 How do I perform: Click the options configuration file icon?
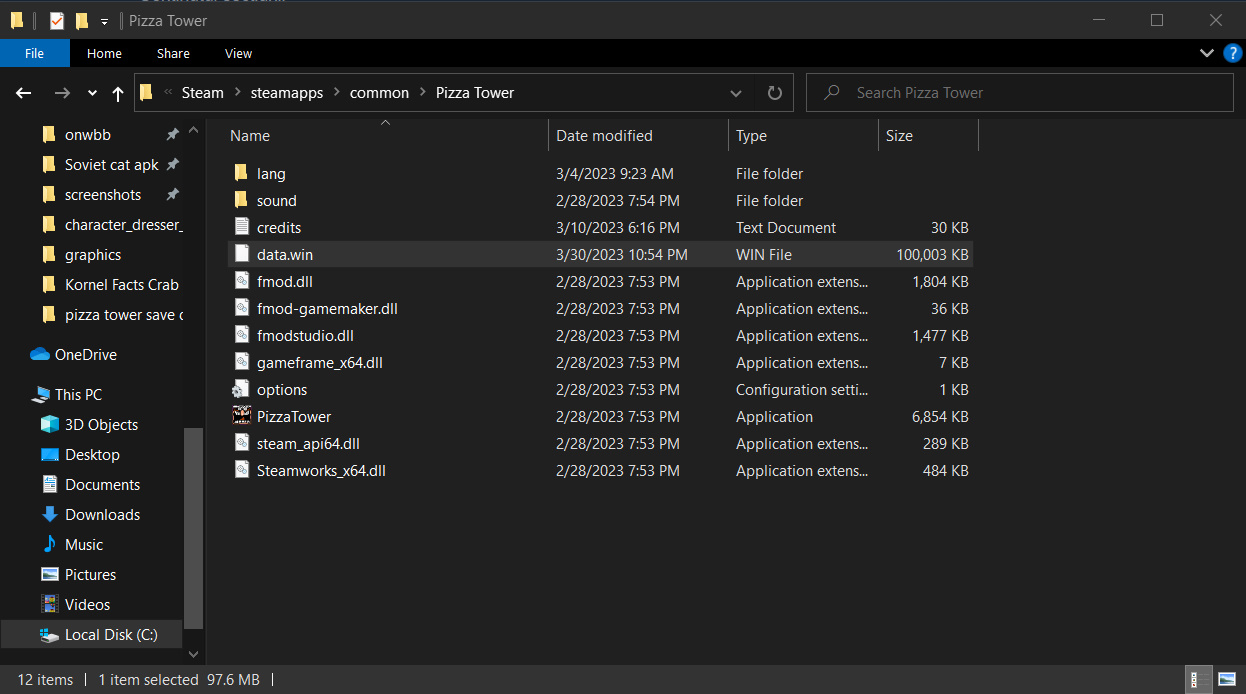(x=241, y=389)
